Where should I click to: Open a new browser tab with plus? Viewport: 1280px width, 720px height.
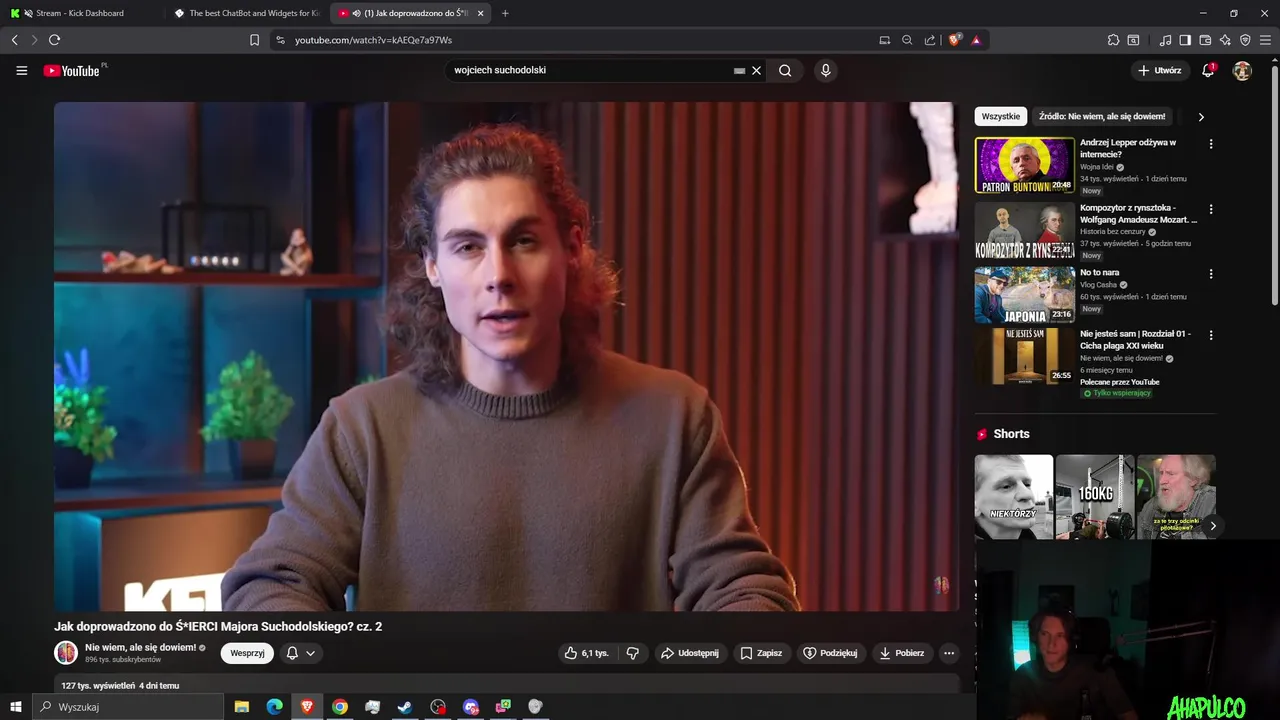coord(505,13)
